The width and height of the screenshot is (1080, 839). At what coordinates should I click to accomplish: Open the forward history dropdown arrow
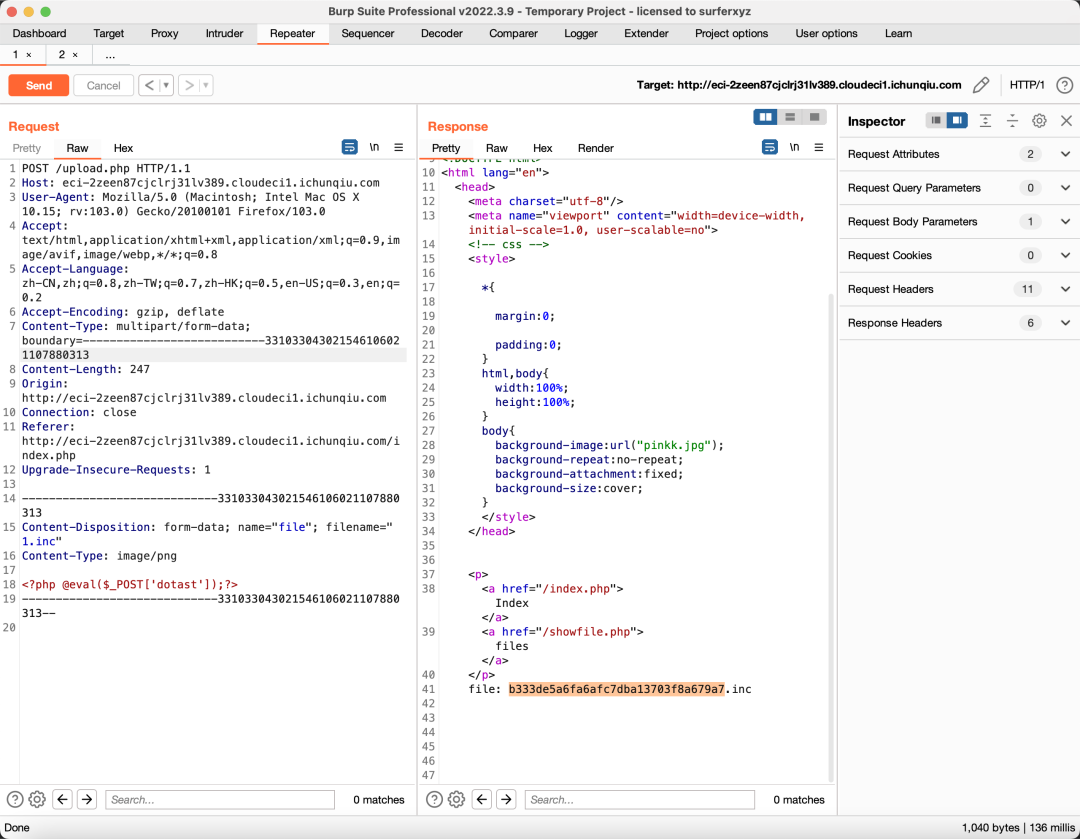[x=205, y=85]
